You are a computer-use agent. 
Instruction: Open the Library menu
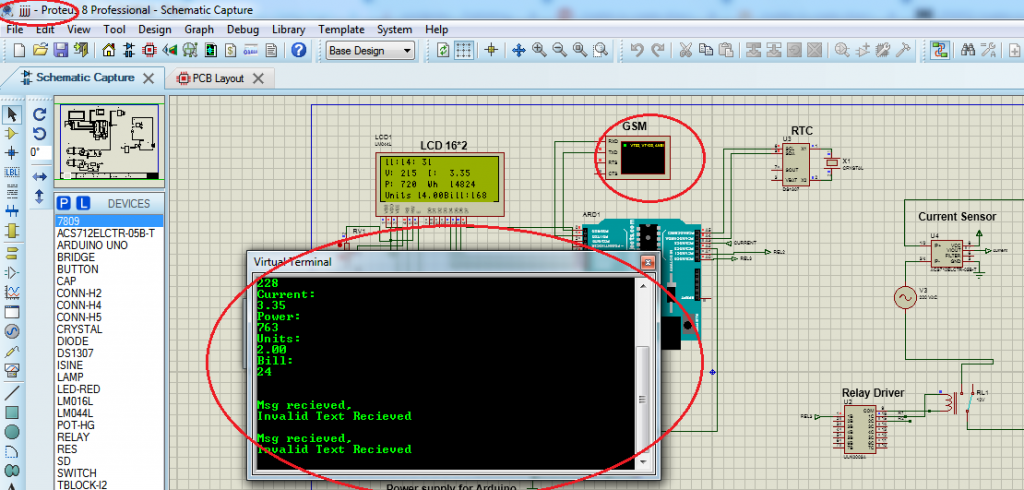coord(289,29)
